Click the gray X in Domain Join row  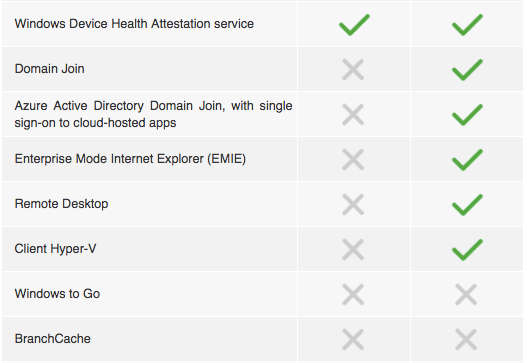[353, 69]
